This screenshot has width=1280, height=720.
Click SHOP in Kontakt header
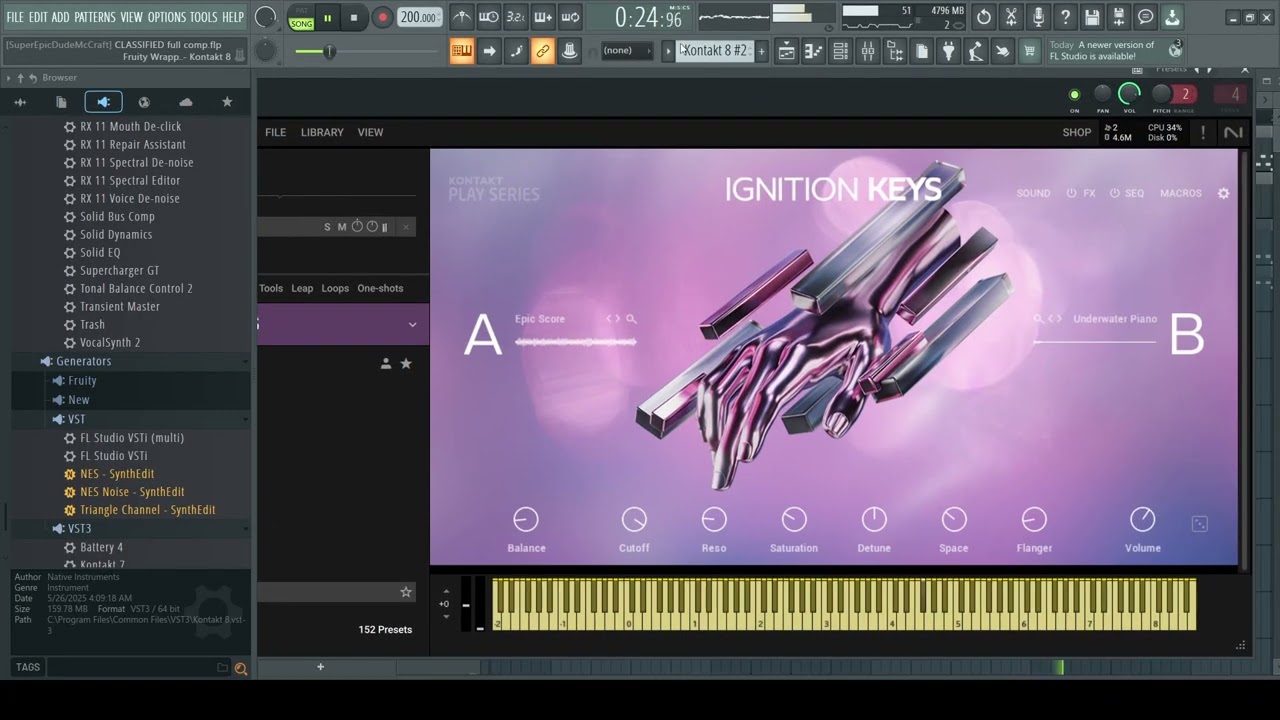click(1077, 132)
